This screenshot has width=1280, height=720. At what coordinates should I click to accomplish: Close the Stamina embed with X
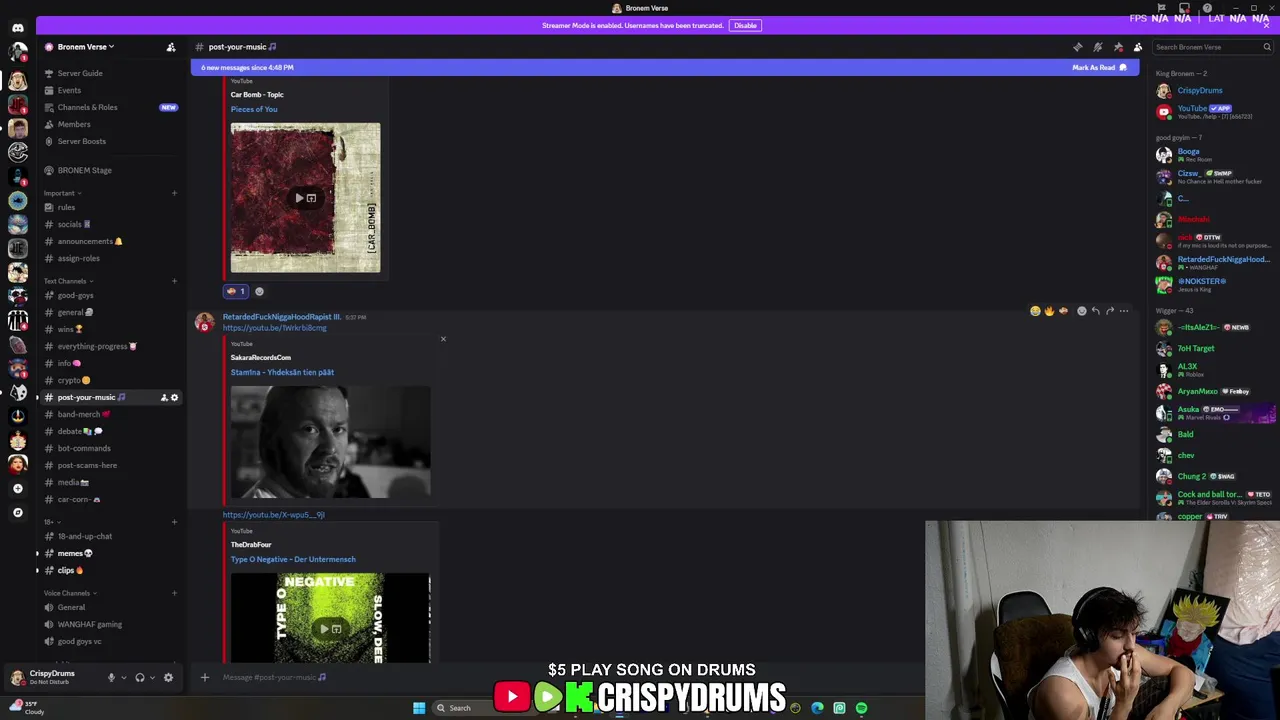[x=443, y=339]
